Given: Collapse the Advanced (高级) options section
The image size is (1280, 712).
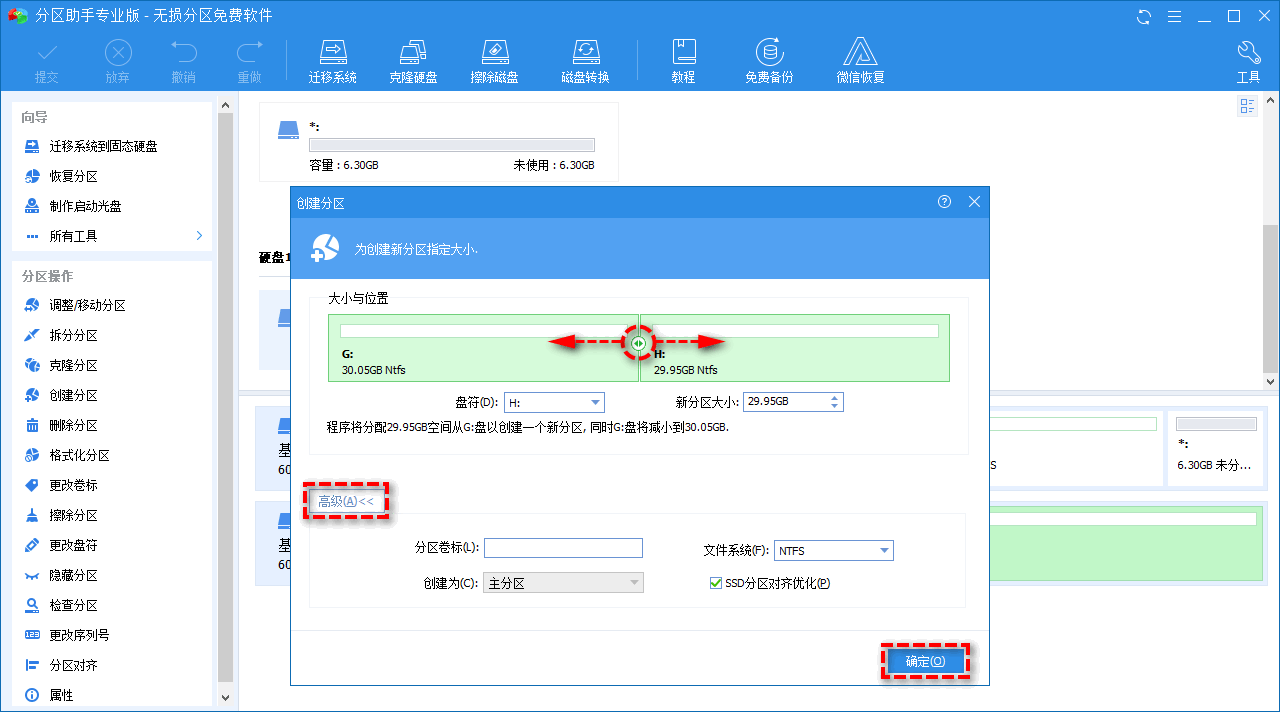Looking at the screenshot, I should [x=345, y=502].
